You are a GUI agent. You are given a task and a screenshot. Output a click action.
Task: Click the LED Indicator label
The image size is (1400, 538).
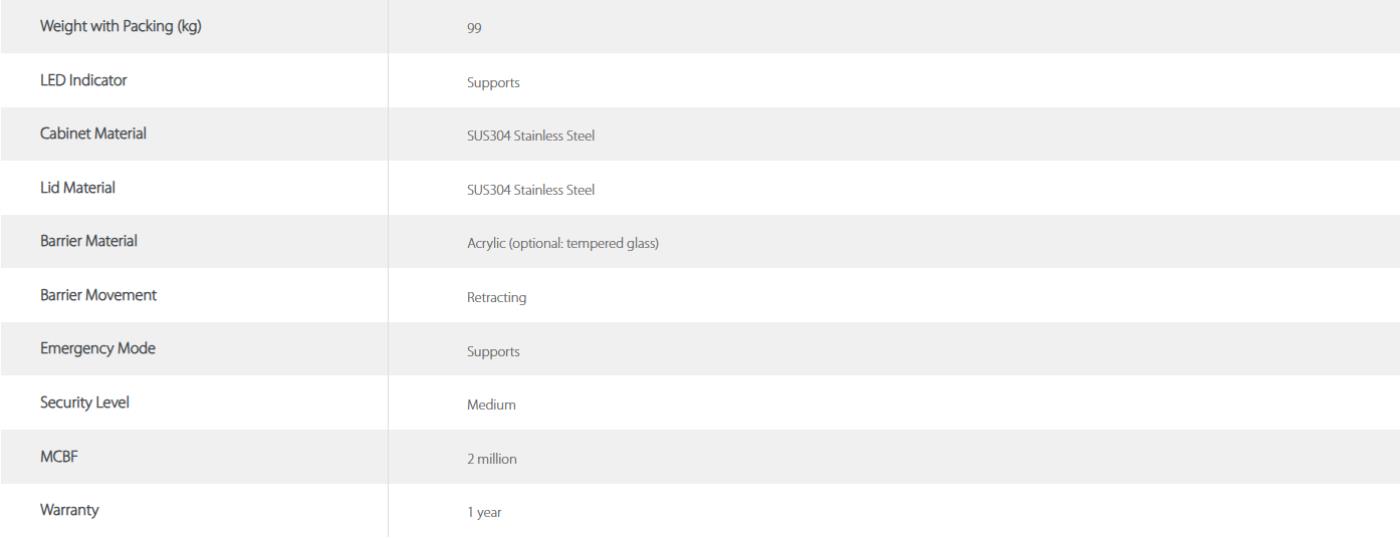tap(83, 79)
